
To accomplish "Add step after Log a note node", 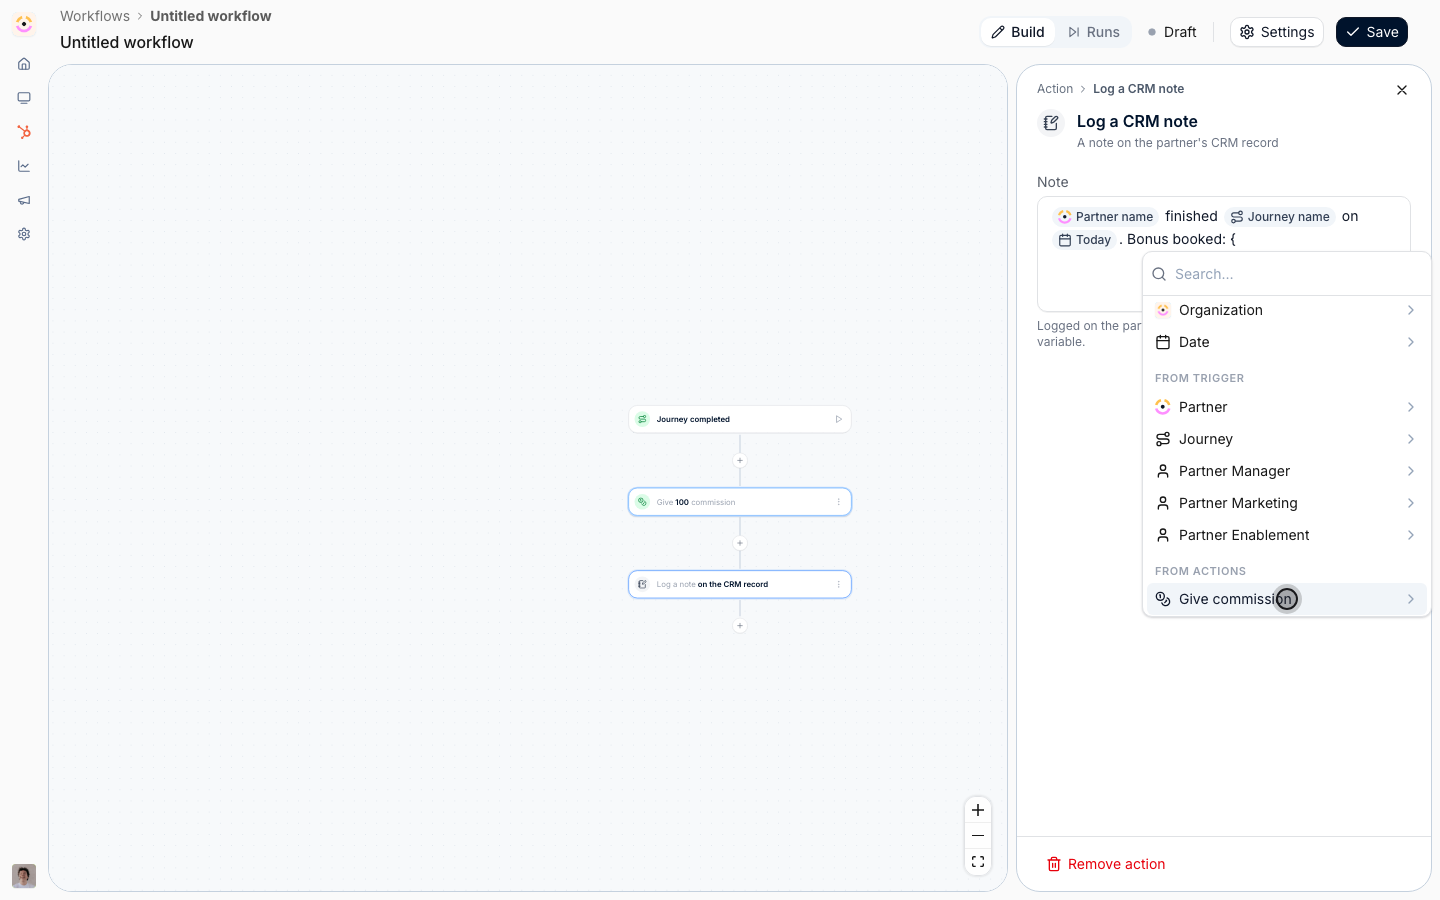I will pyautogui.click(x=740, y=626).
